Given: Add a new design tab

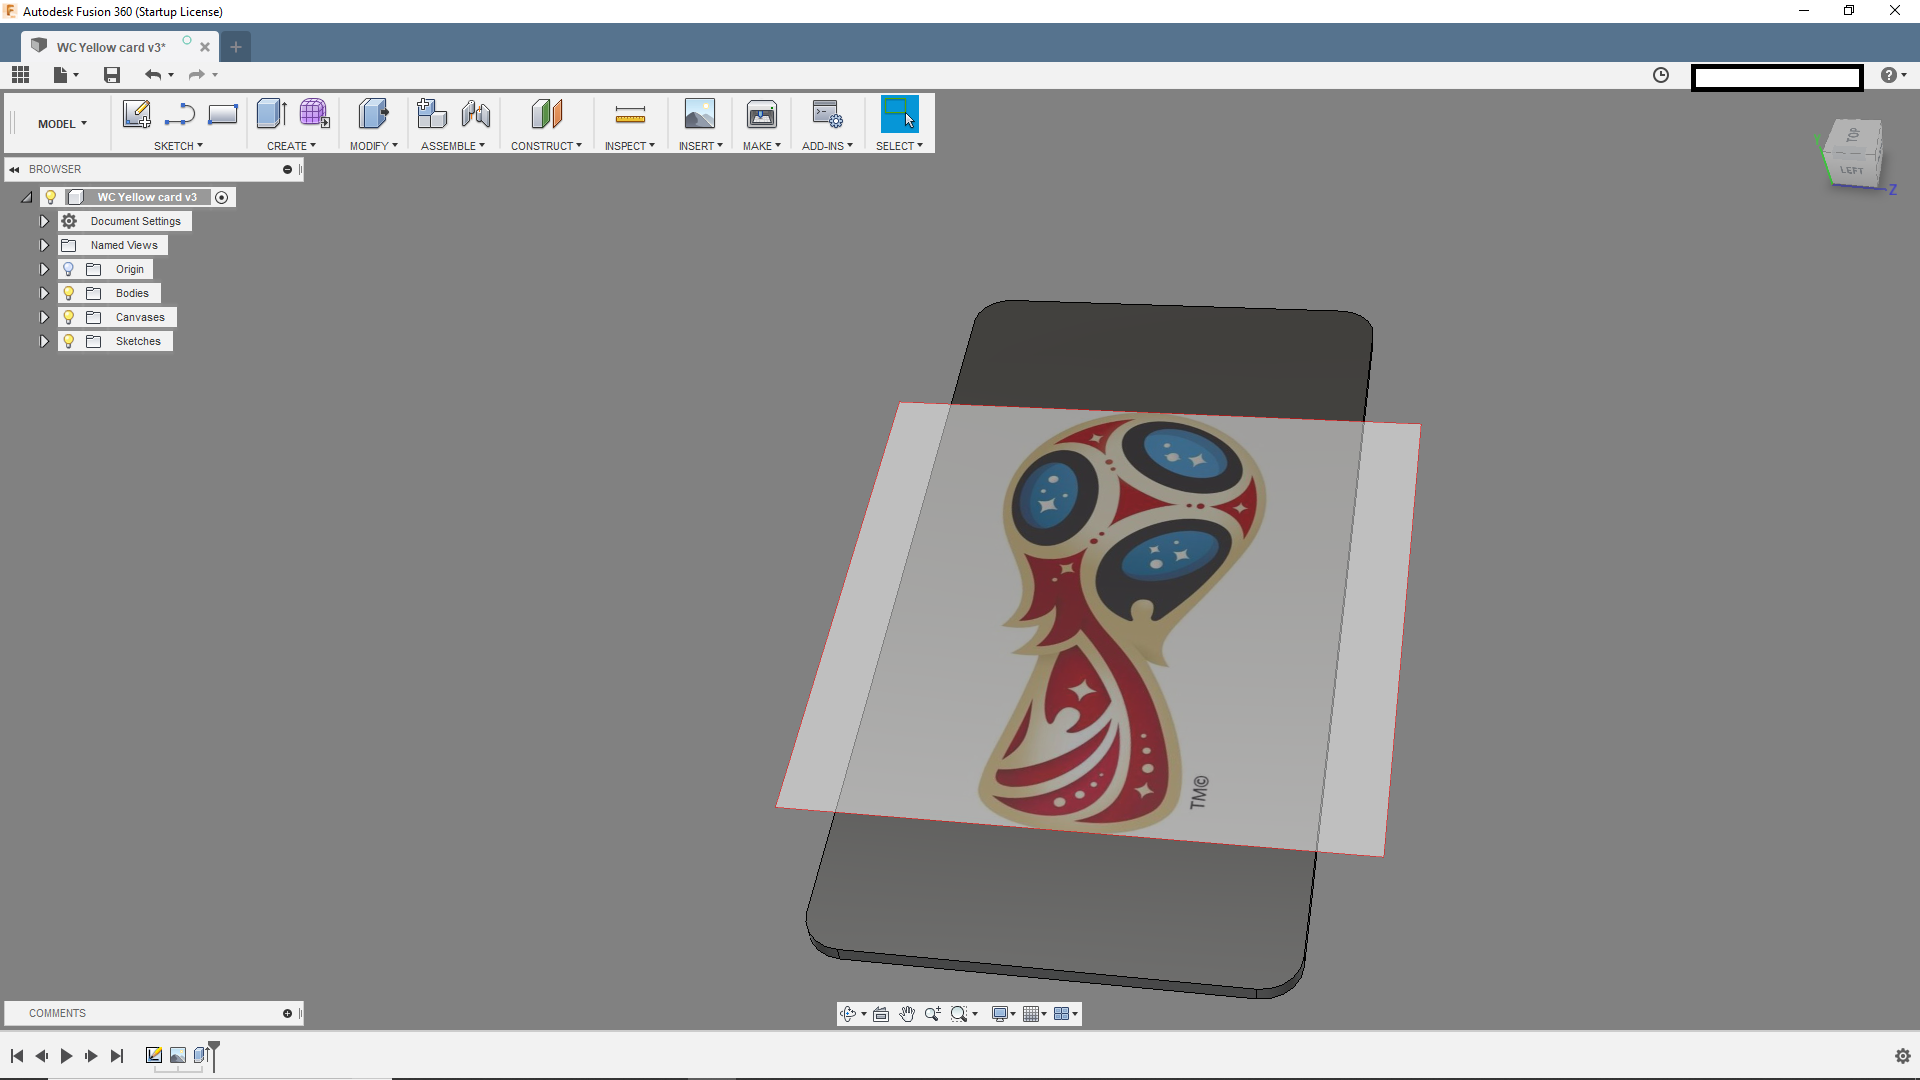Looking at the screenshot, I should click(x=236, y=47).
